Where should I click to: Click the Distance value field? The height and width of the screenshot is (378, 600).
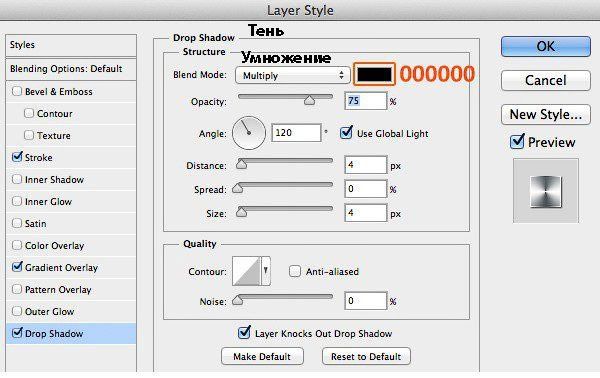(365, 165)
